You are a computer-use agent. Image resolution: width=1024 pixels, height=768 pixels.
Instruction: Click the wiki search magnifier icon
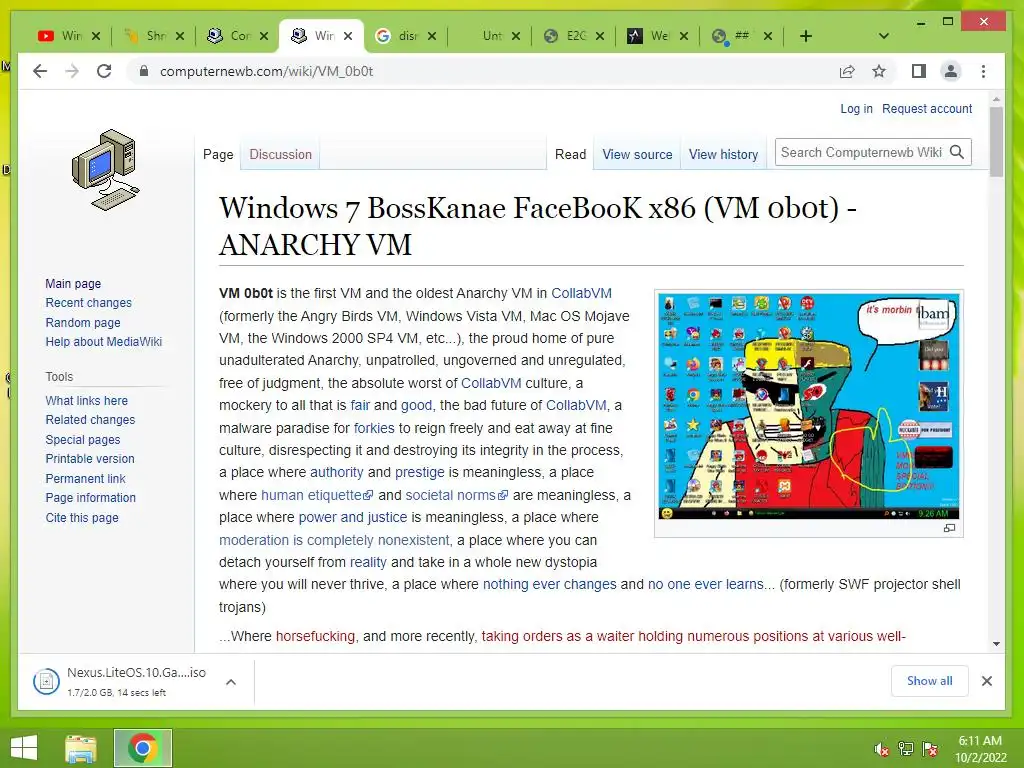point(957,152)
